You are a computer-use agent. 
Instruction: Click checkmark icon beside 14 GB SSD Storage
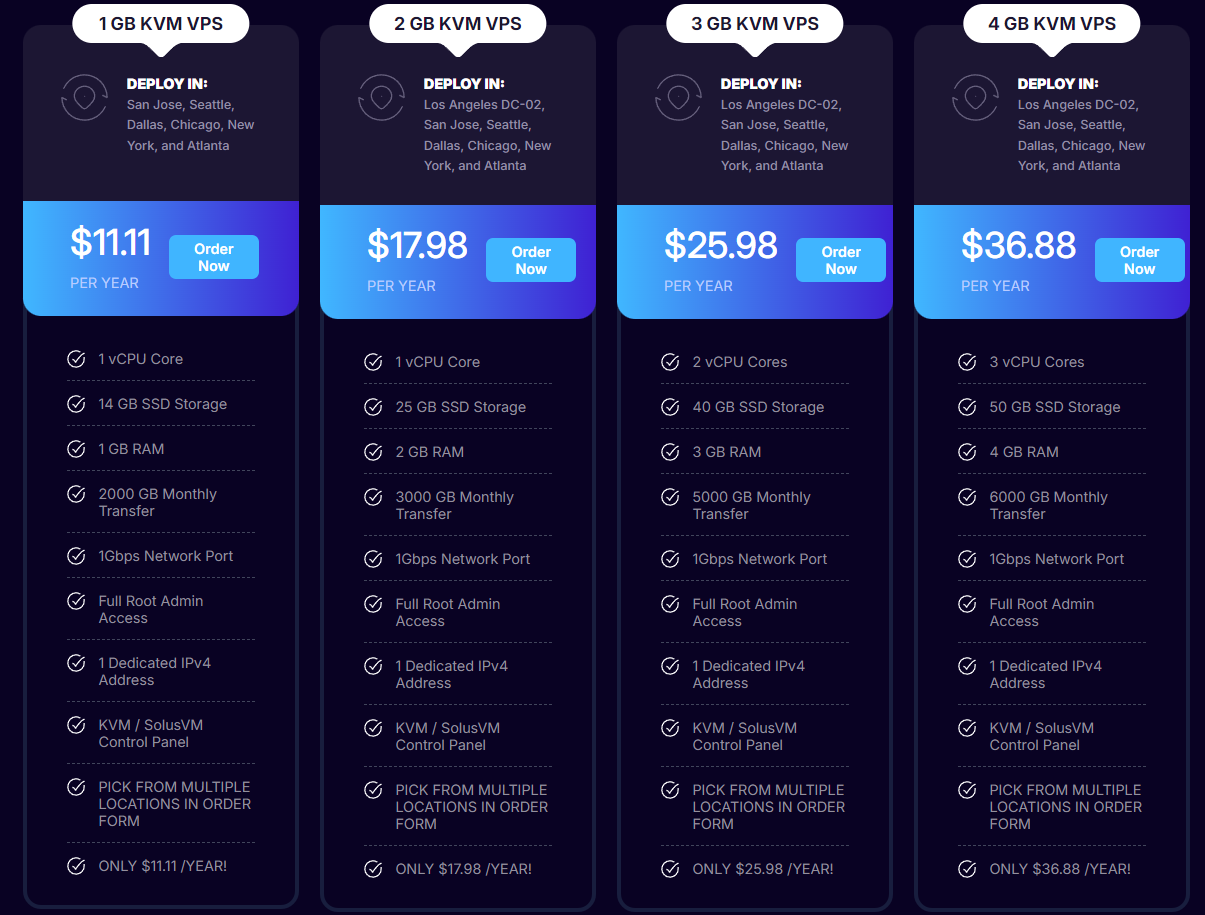(76, 404)
